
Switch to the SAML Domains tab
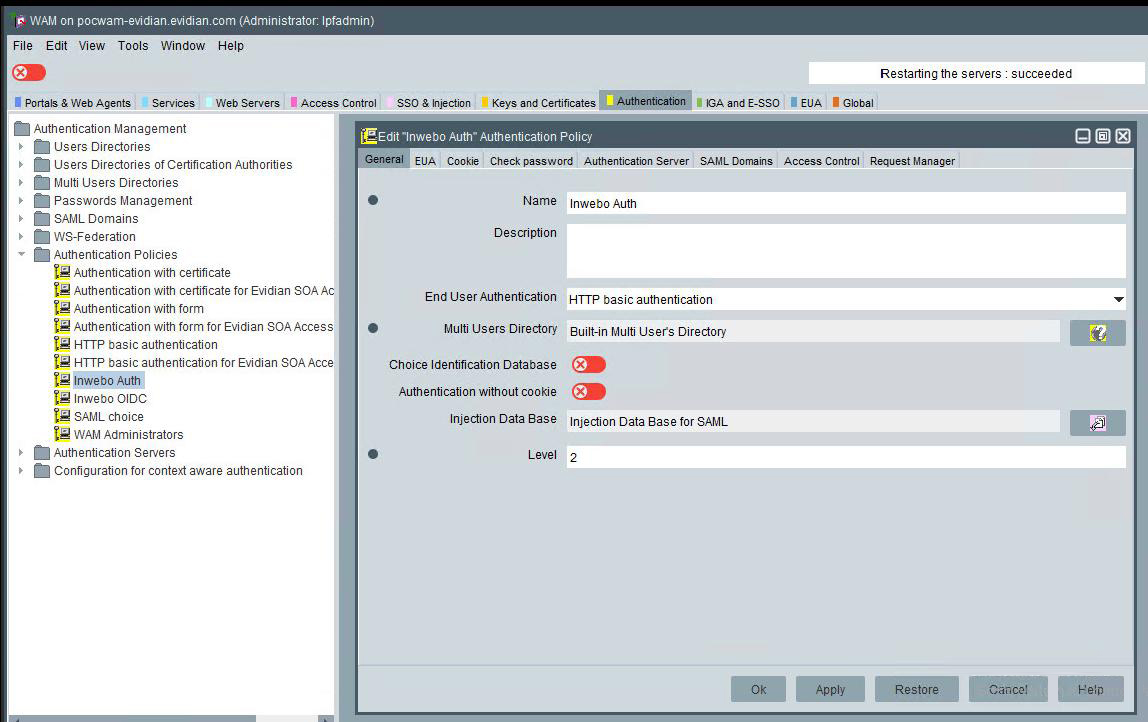click(736, 161)
